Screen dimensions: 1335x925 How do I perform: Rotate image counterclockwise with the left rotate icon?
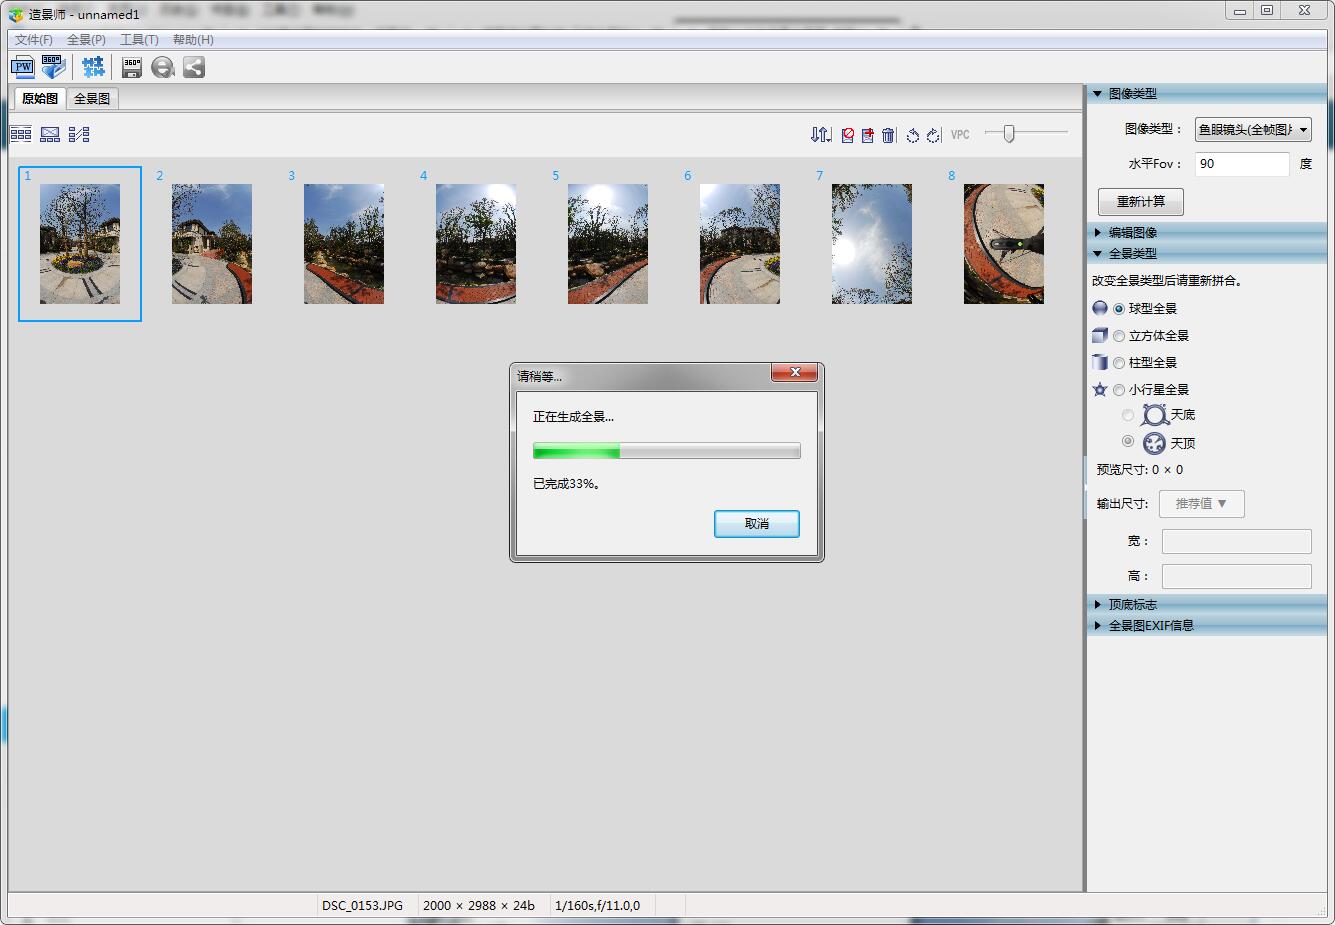(x=912, y=135)
